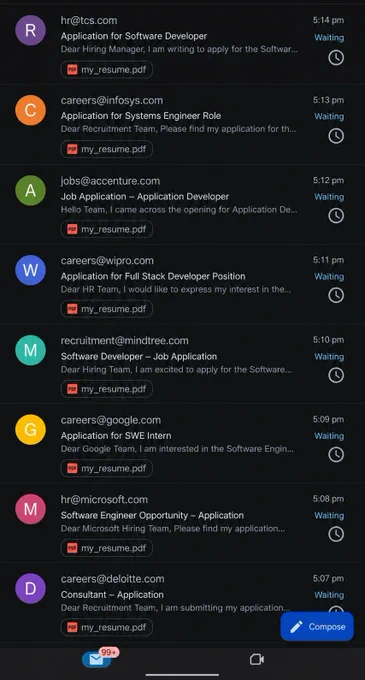Click the Waiting status on hr@tcs.com email
The image size is (365, 680).
[x=329, y=38]
